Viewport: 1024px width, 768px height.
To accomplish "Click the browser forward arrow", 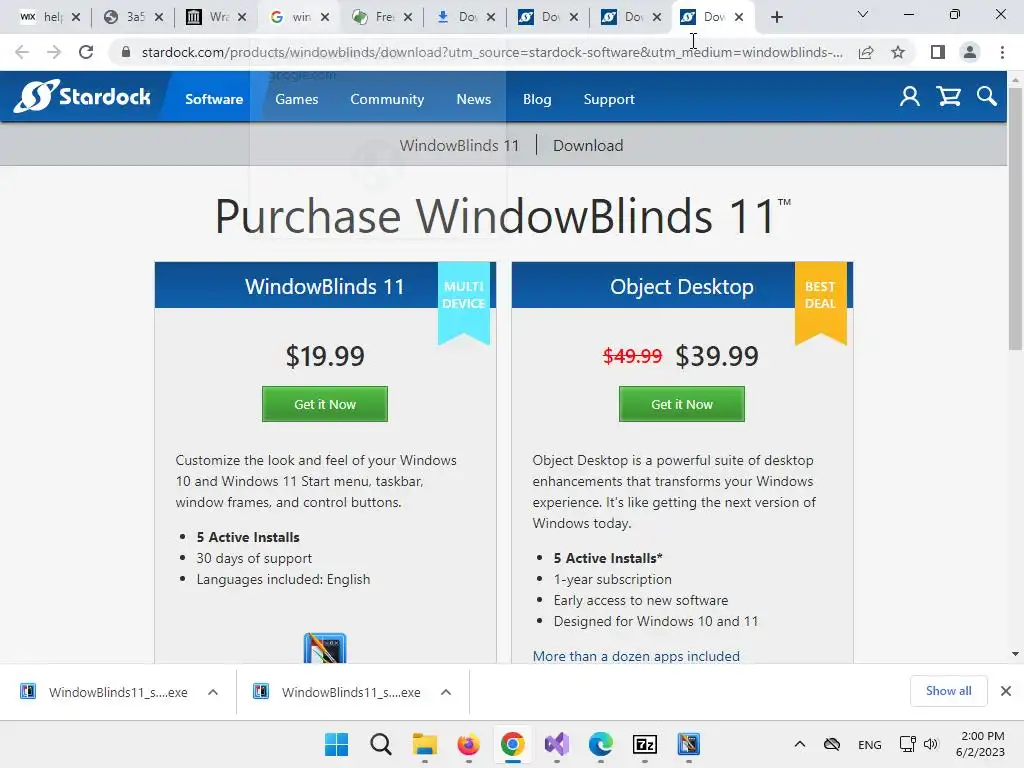I will click(x=54, y=52).
